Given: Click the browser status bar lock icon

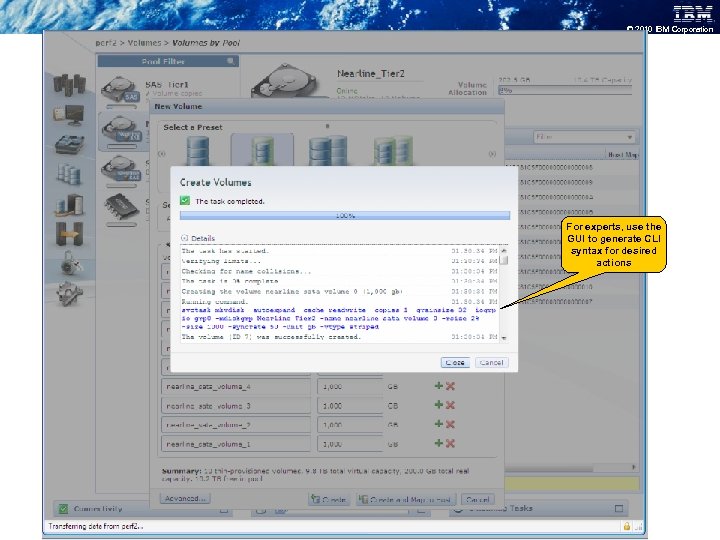Looking at the screenshot, I should (626, 526).
